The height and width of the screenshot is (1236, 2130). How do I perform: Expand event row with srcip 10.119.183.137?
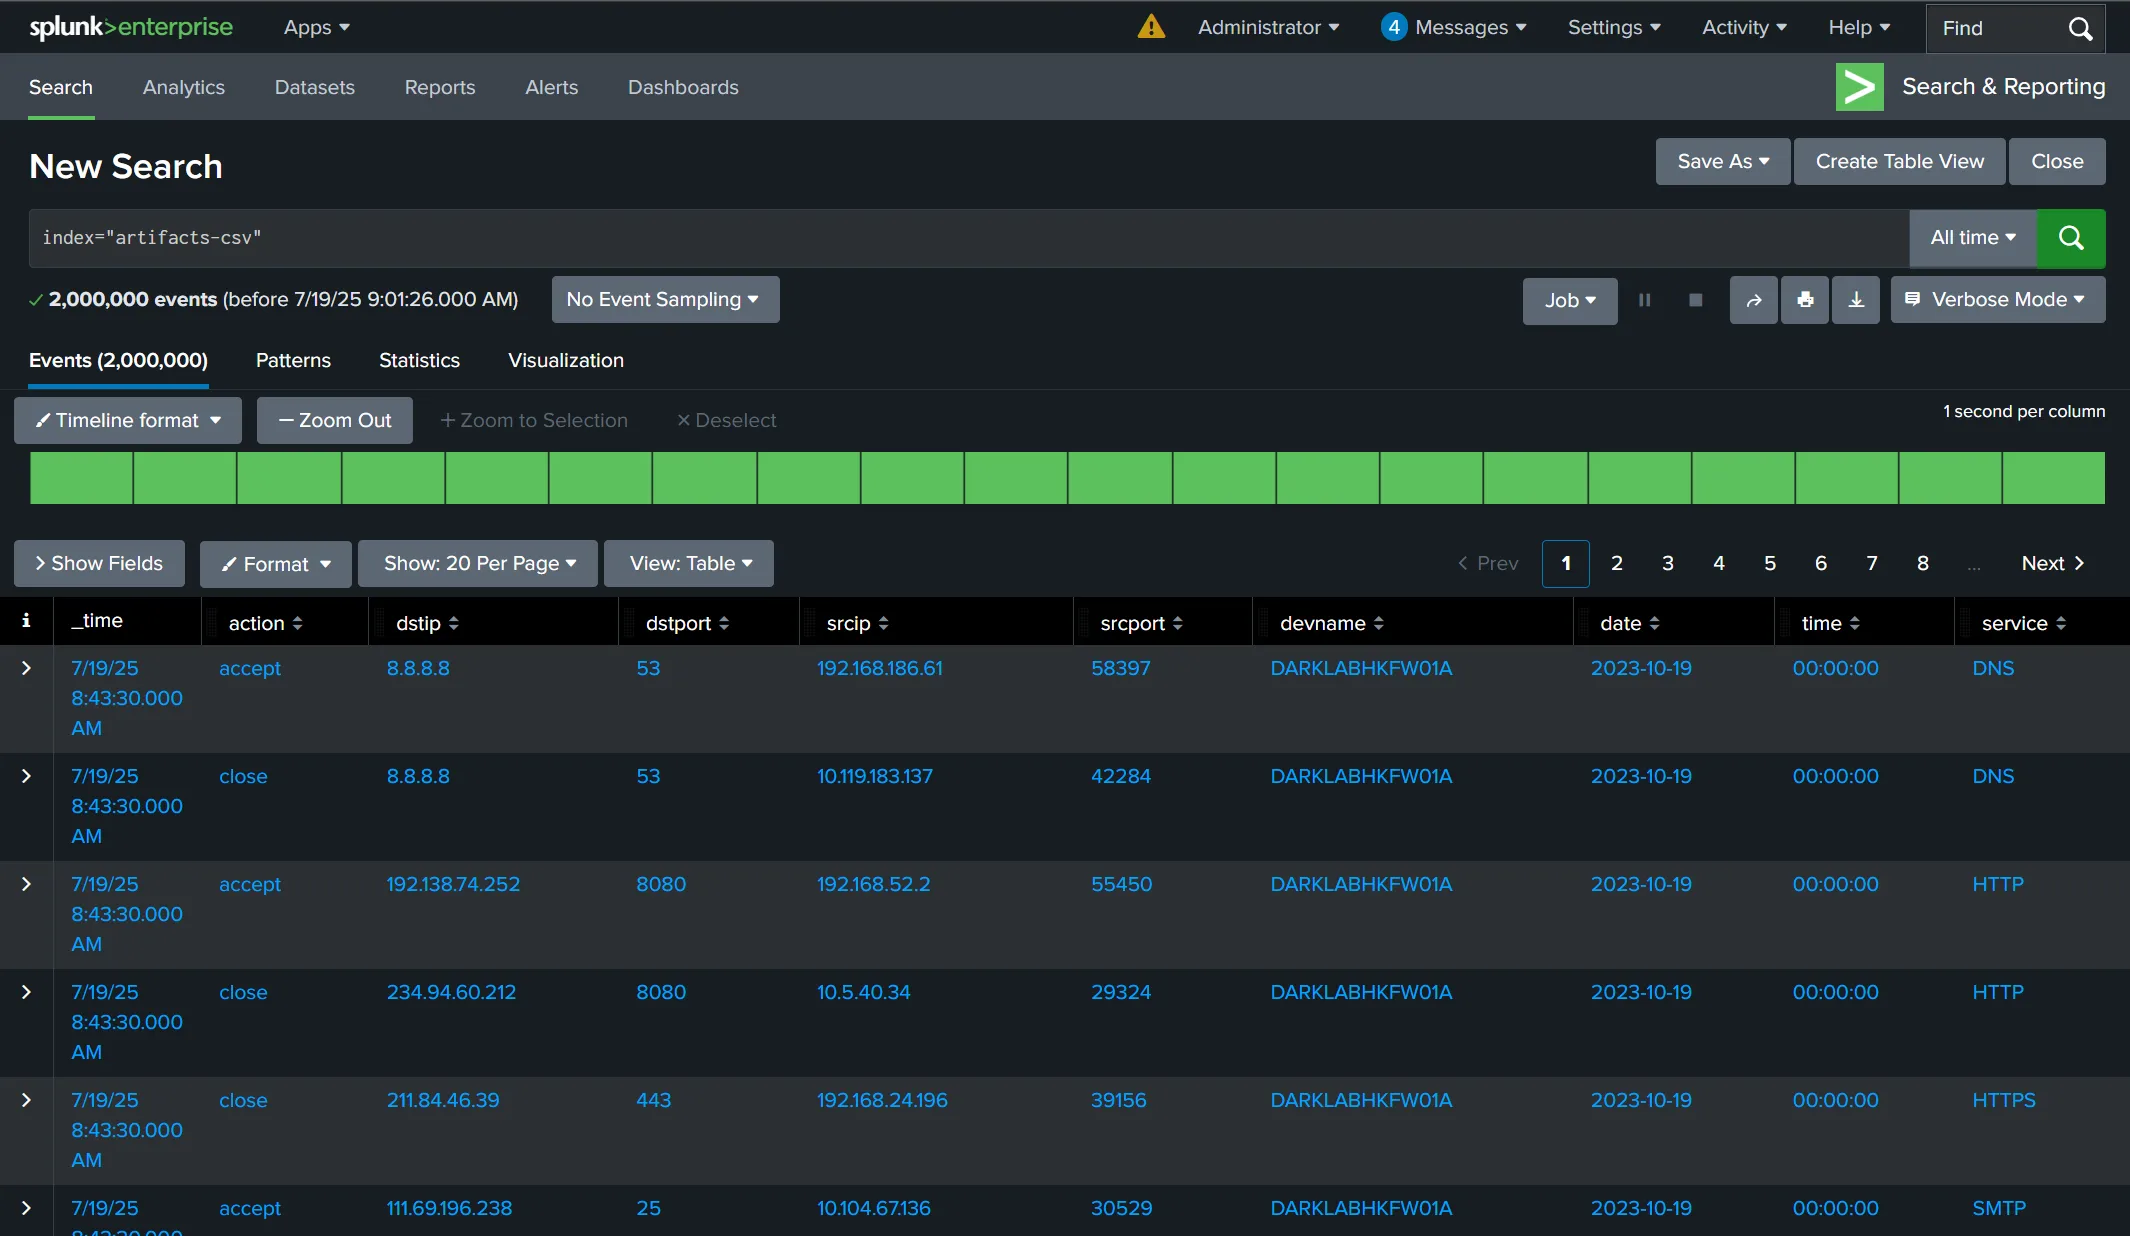[x=26, y=776]
